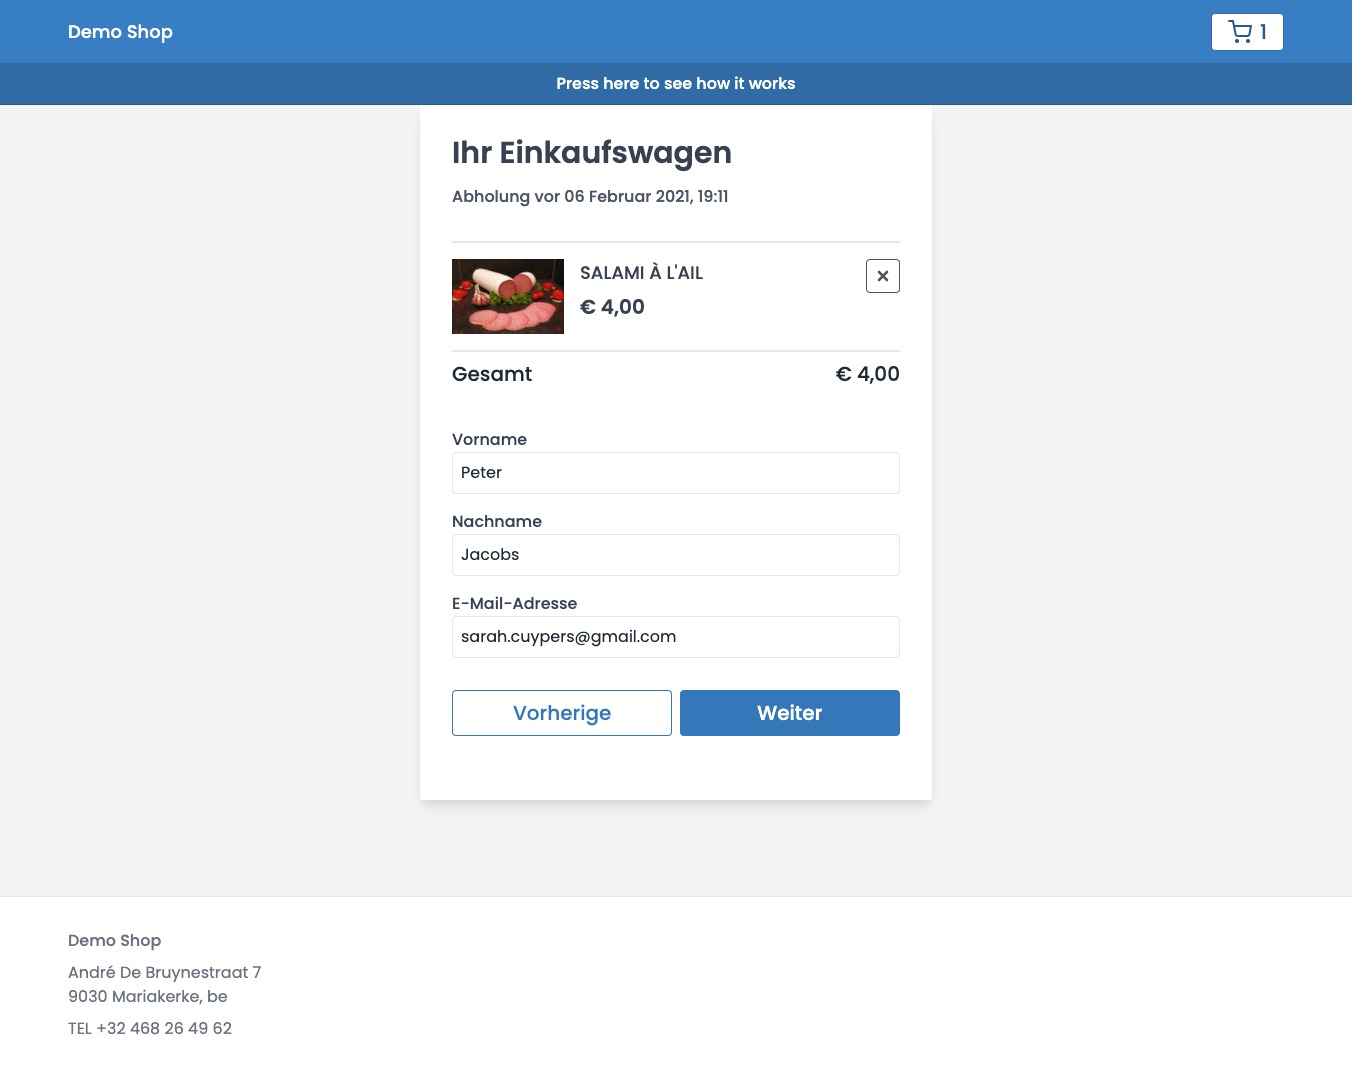
Task: Click the Demo Shop header logo
Action: tap(120, 32)
